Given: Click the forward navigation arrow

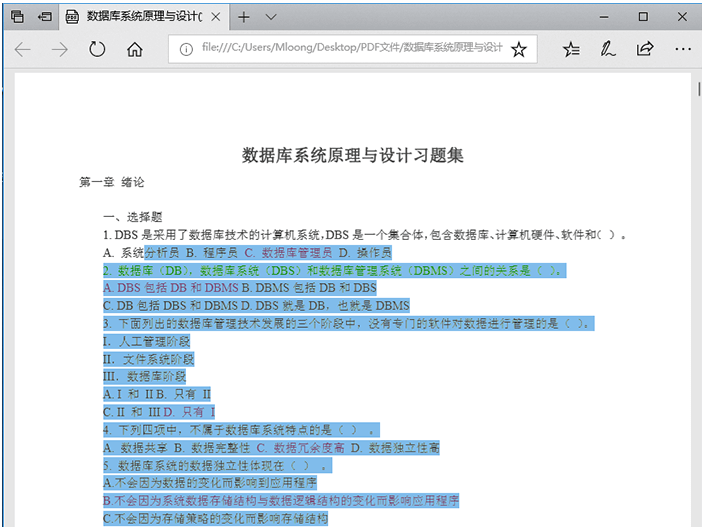Looking at the screenshot, I should [60, 49].
